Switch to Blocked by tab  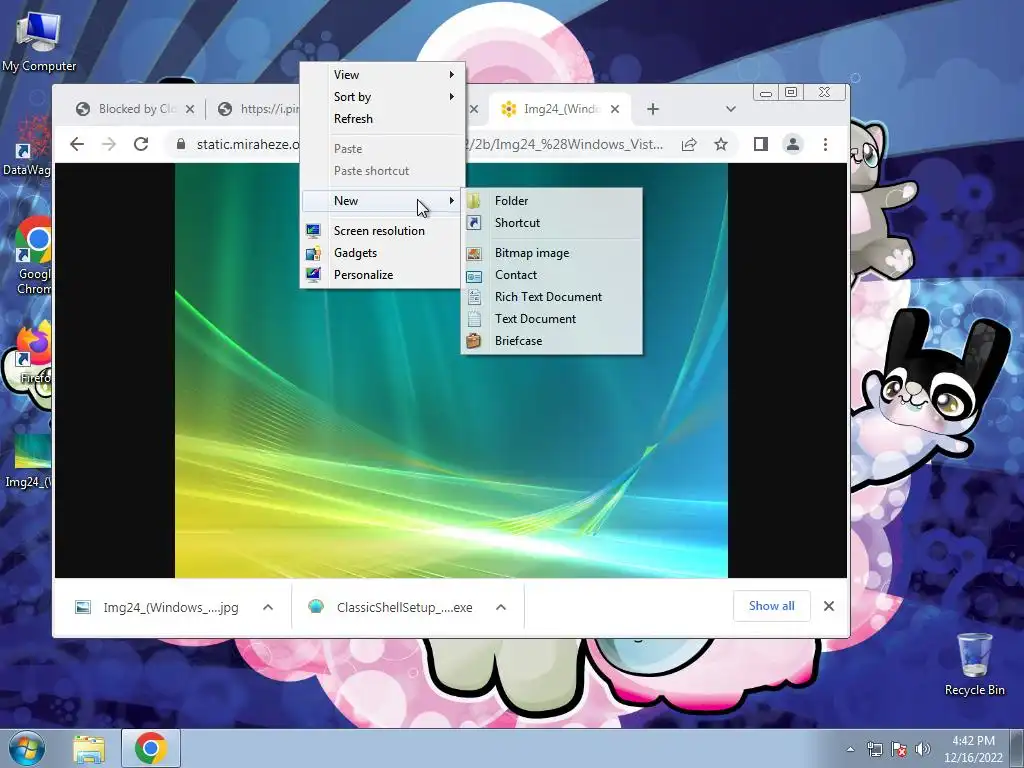click(x=136, y=109)
